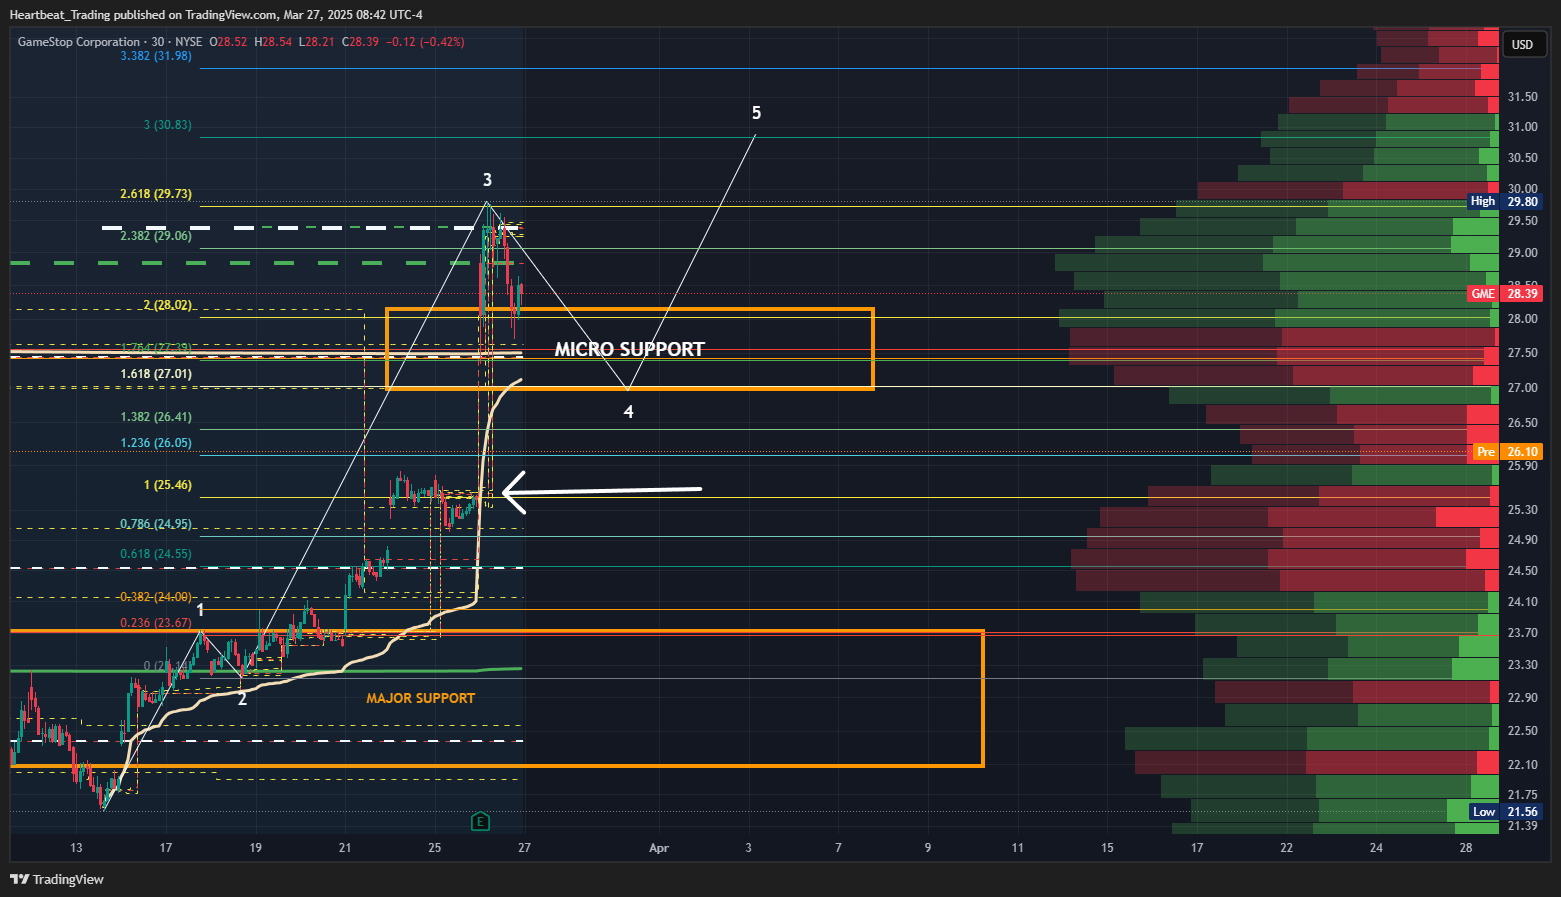Click the 31.50 price axis value

tap(1523, 97)
